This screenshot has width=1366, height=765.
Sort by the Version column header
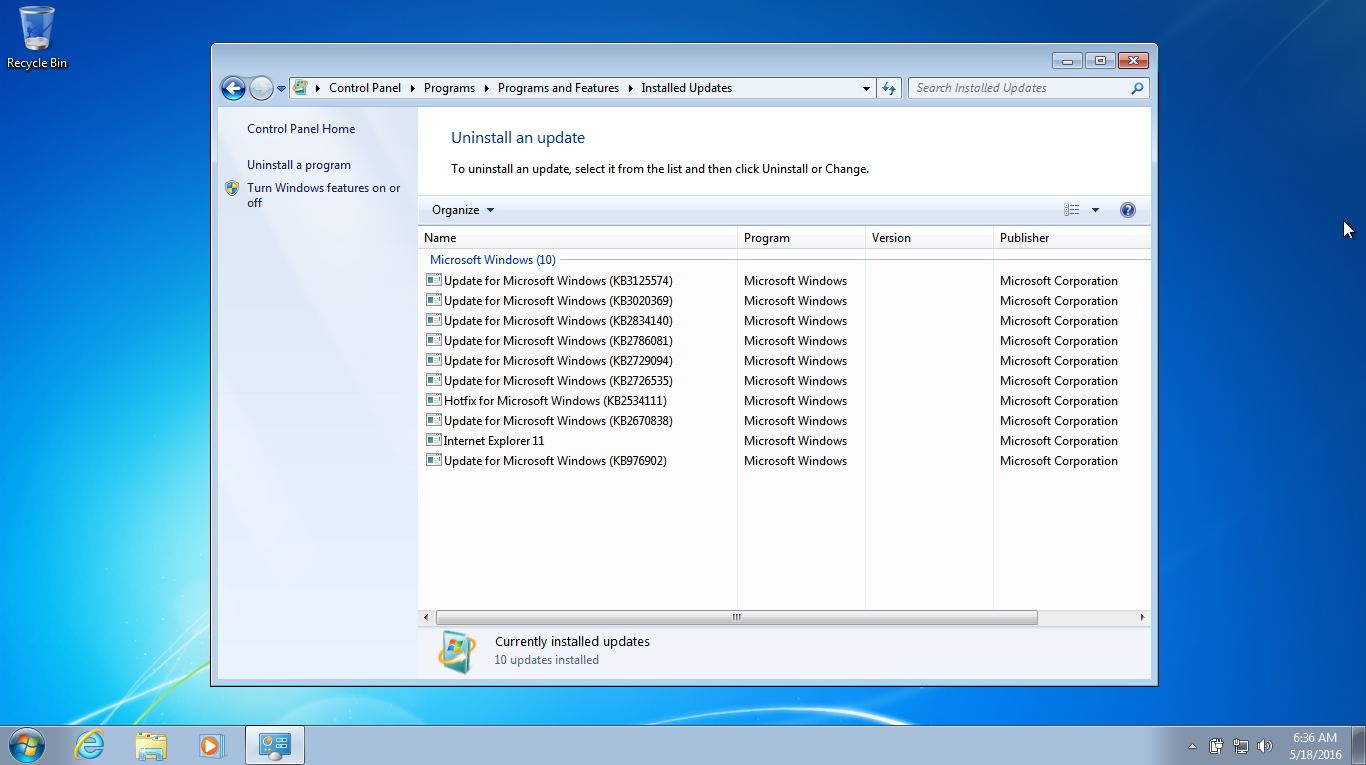click(x=929, y=238)
